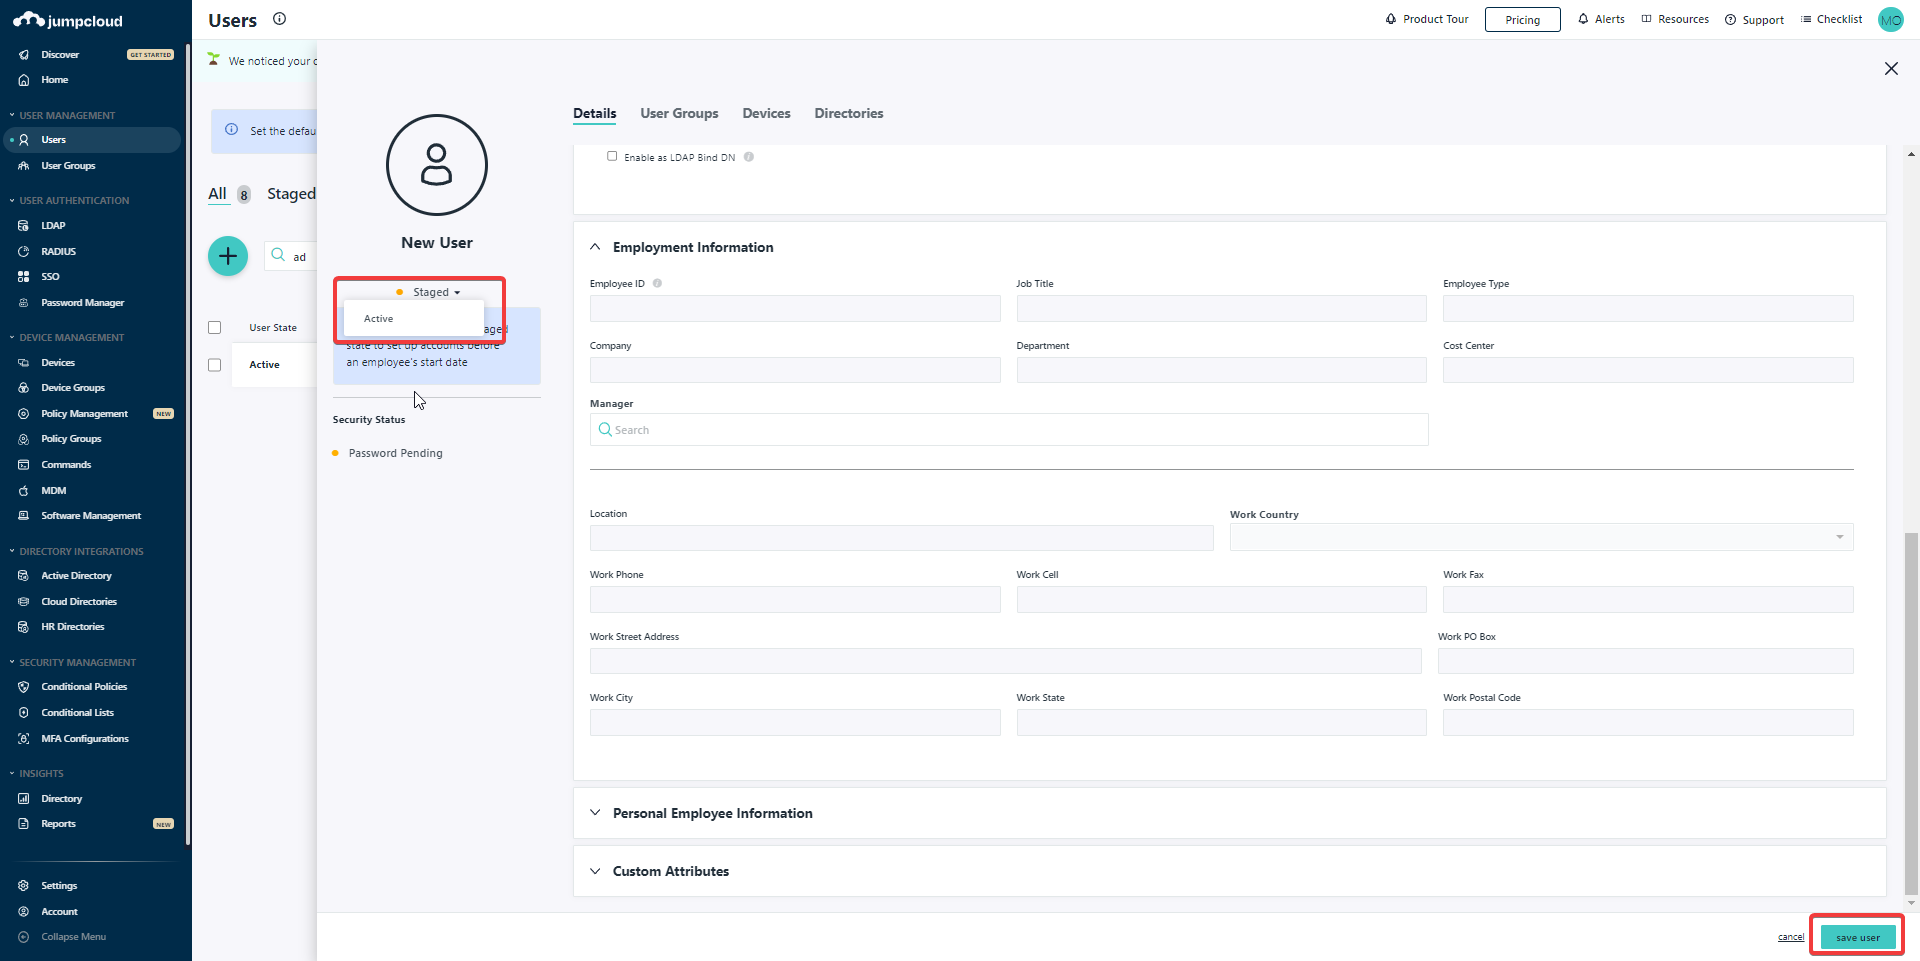Open Conditional Policies in sidebar

coord(84,687)
